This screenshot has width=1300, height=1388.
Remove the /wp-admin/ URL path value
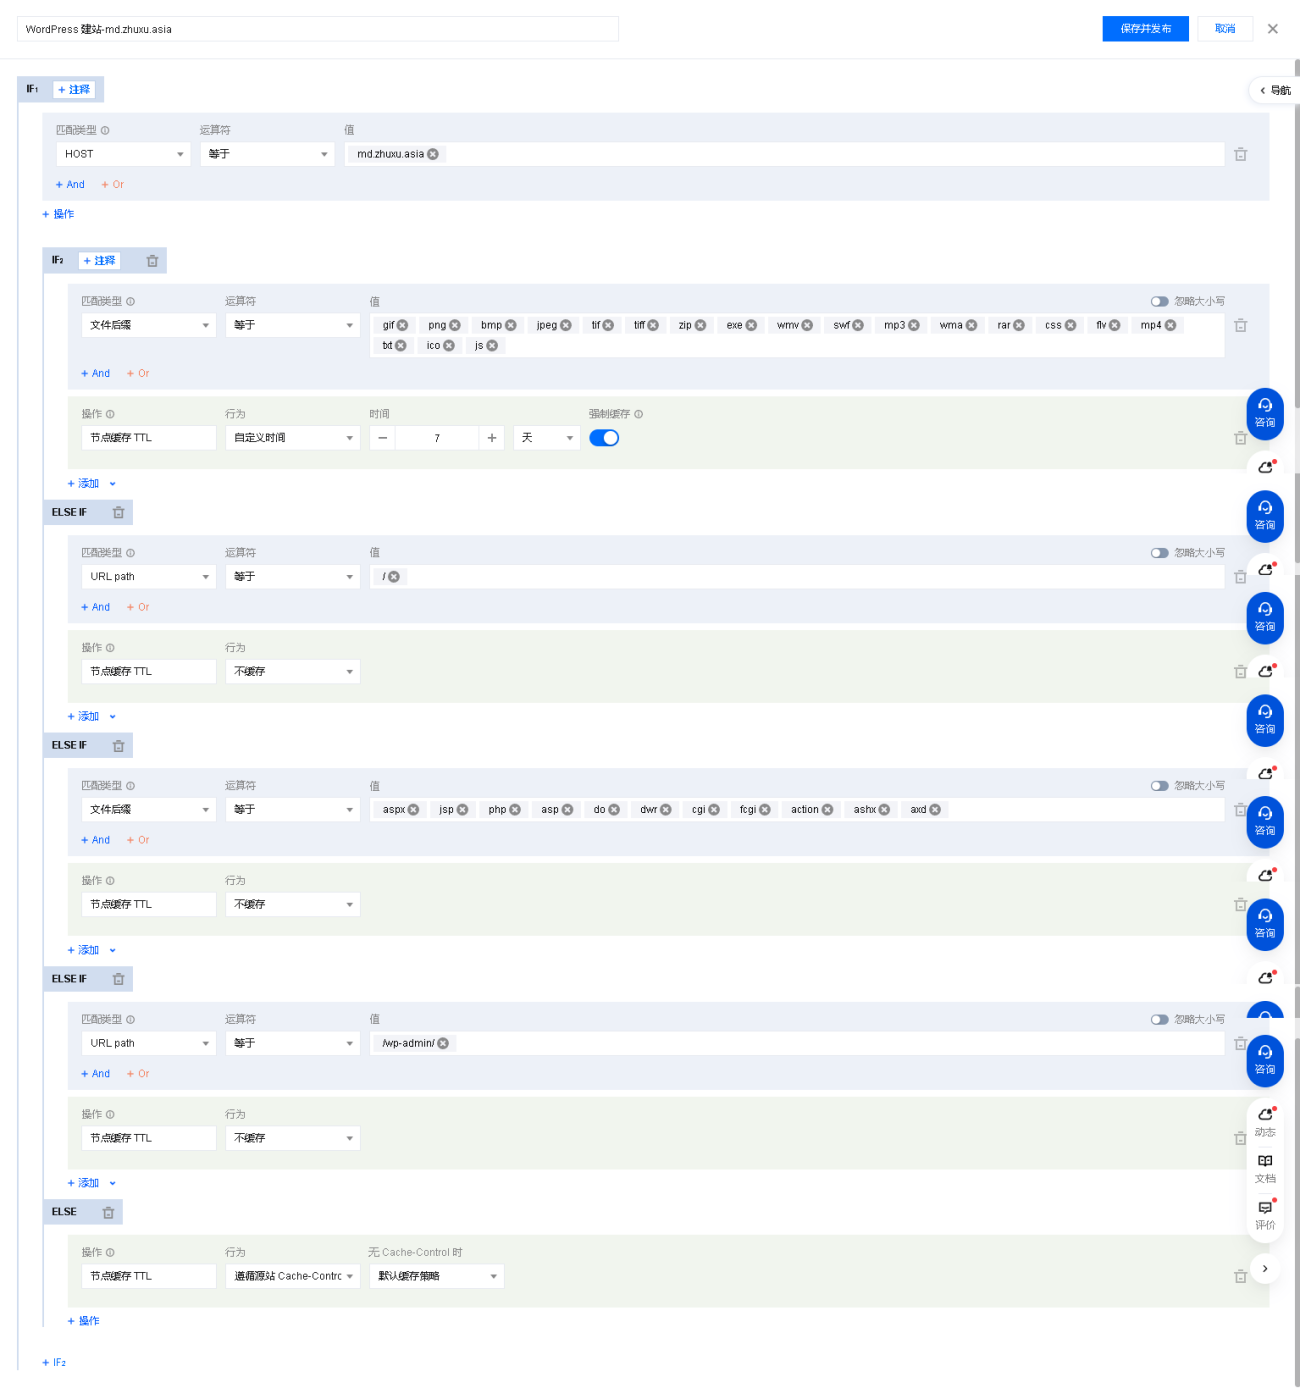pos(443,1044)
